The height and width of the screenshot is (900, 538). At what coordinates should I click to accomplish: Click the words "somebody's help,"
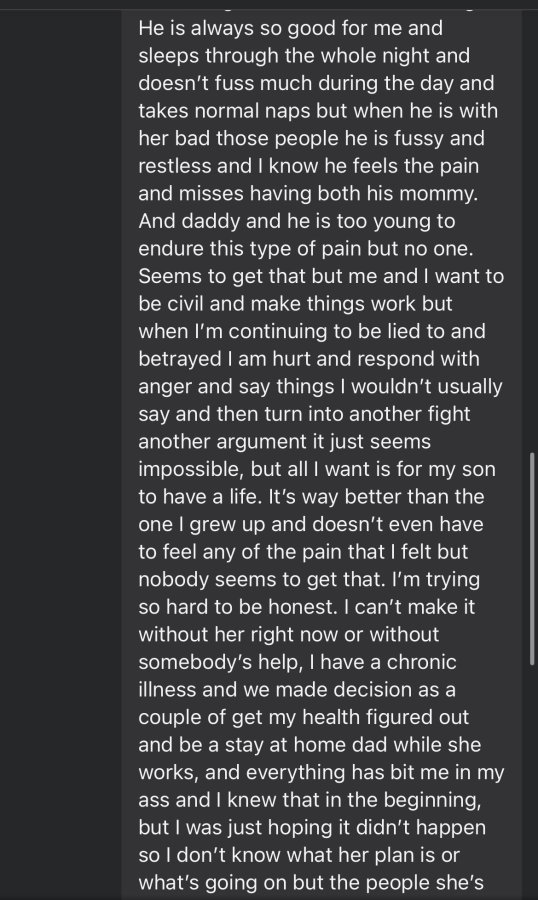click(x=220, y=662)
